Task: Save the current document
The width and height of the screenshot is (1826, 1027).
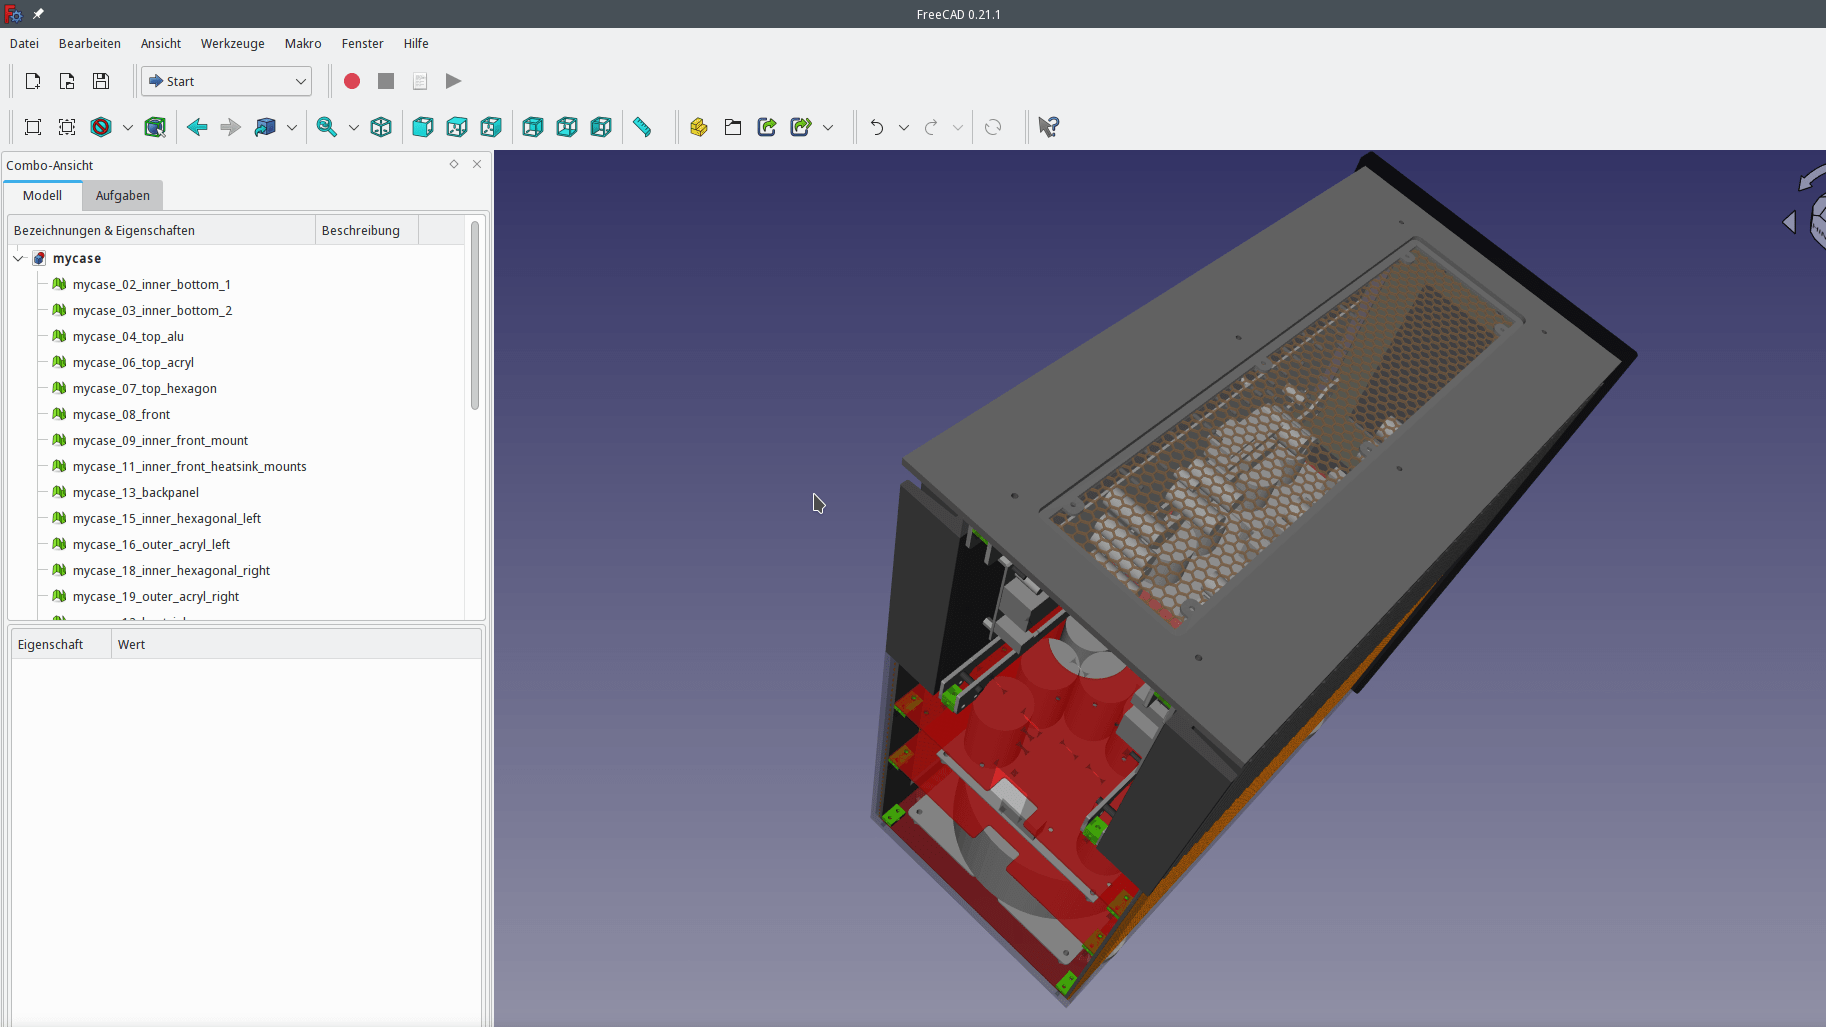Action: (x=101, y=81)
